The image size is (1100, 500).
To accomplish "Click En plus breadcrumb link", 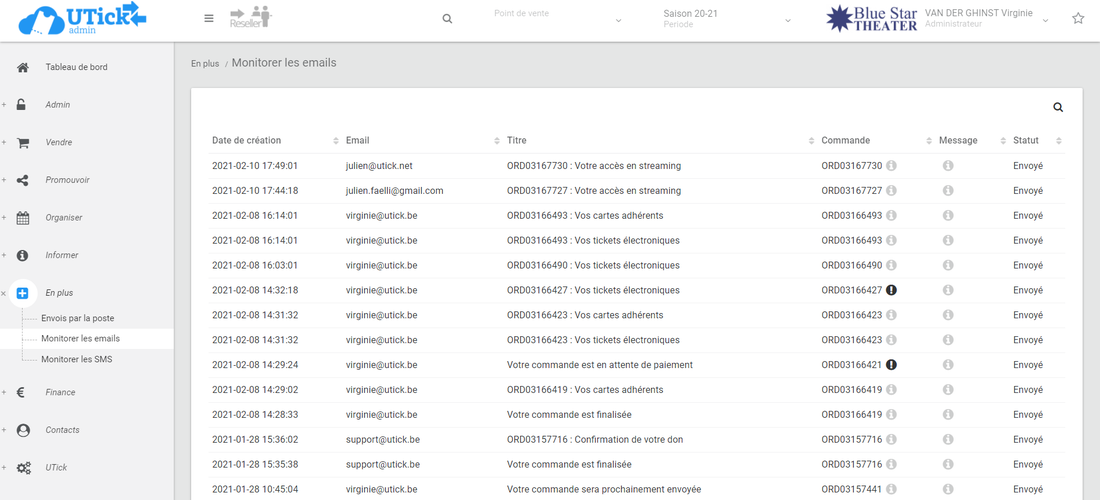I will coord(205,64).
